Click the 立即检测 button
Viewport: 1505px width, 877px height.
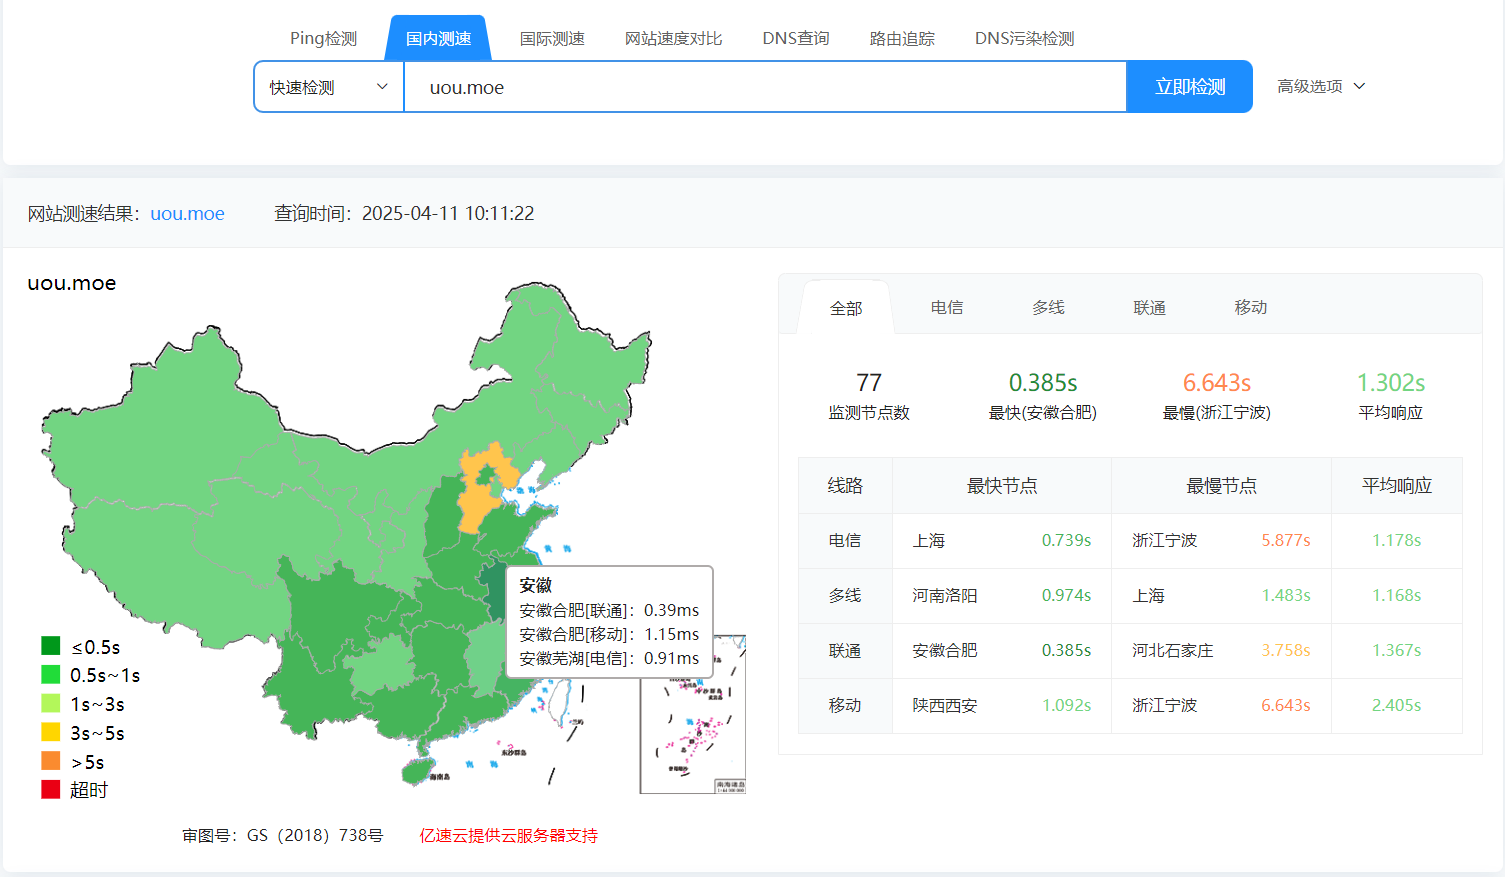(1190, 87)
